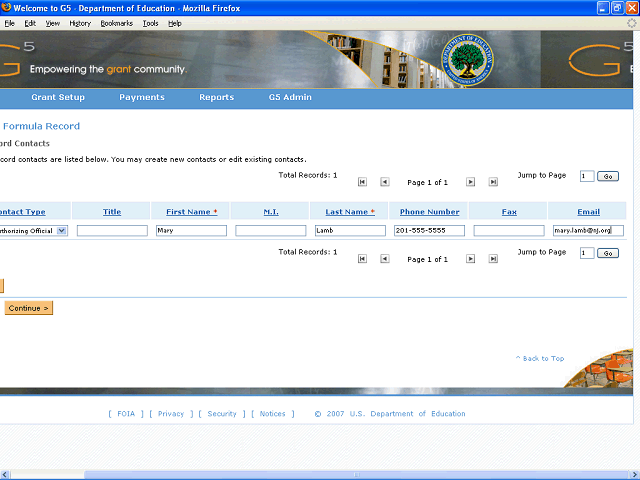Click the top Page 1 of 1 text
Image resolution: width=640 pixels, height=480 pixels.
pos(427,182)
